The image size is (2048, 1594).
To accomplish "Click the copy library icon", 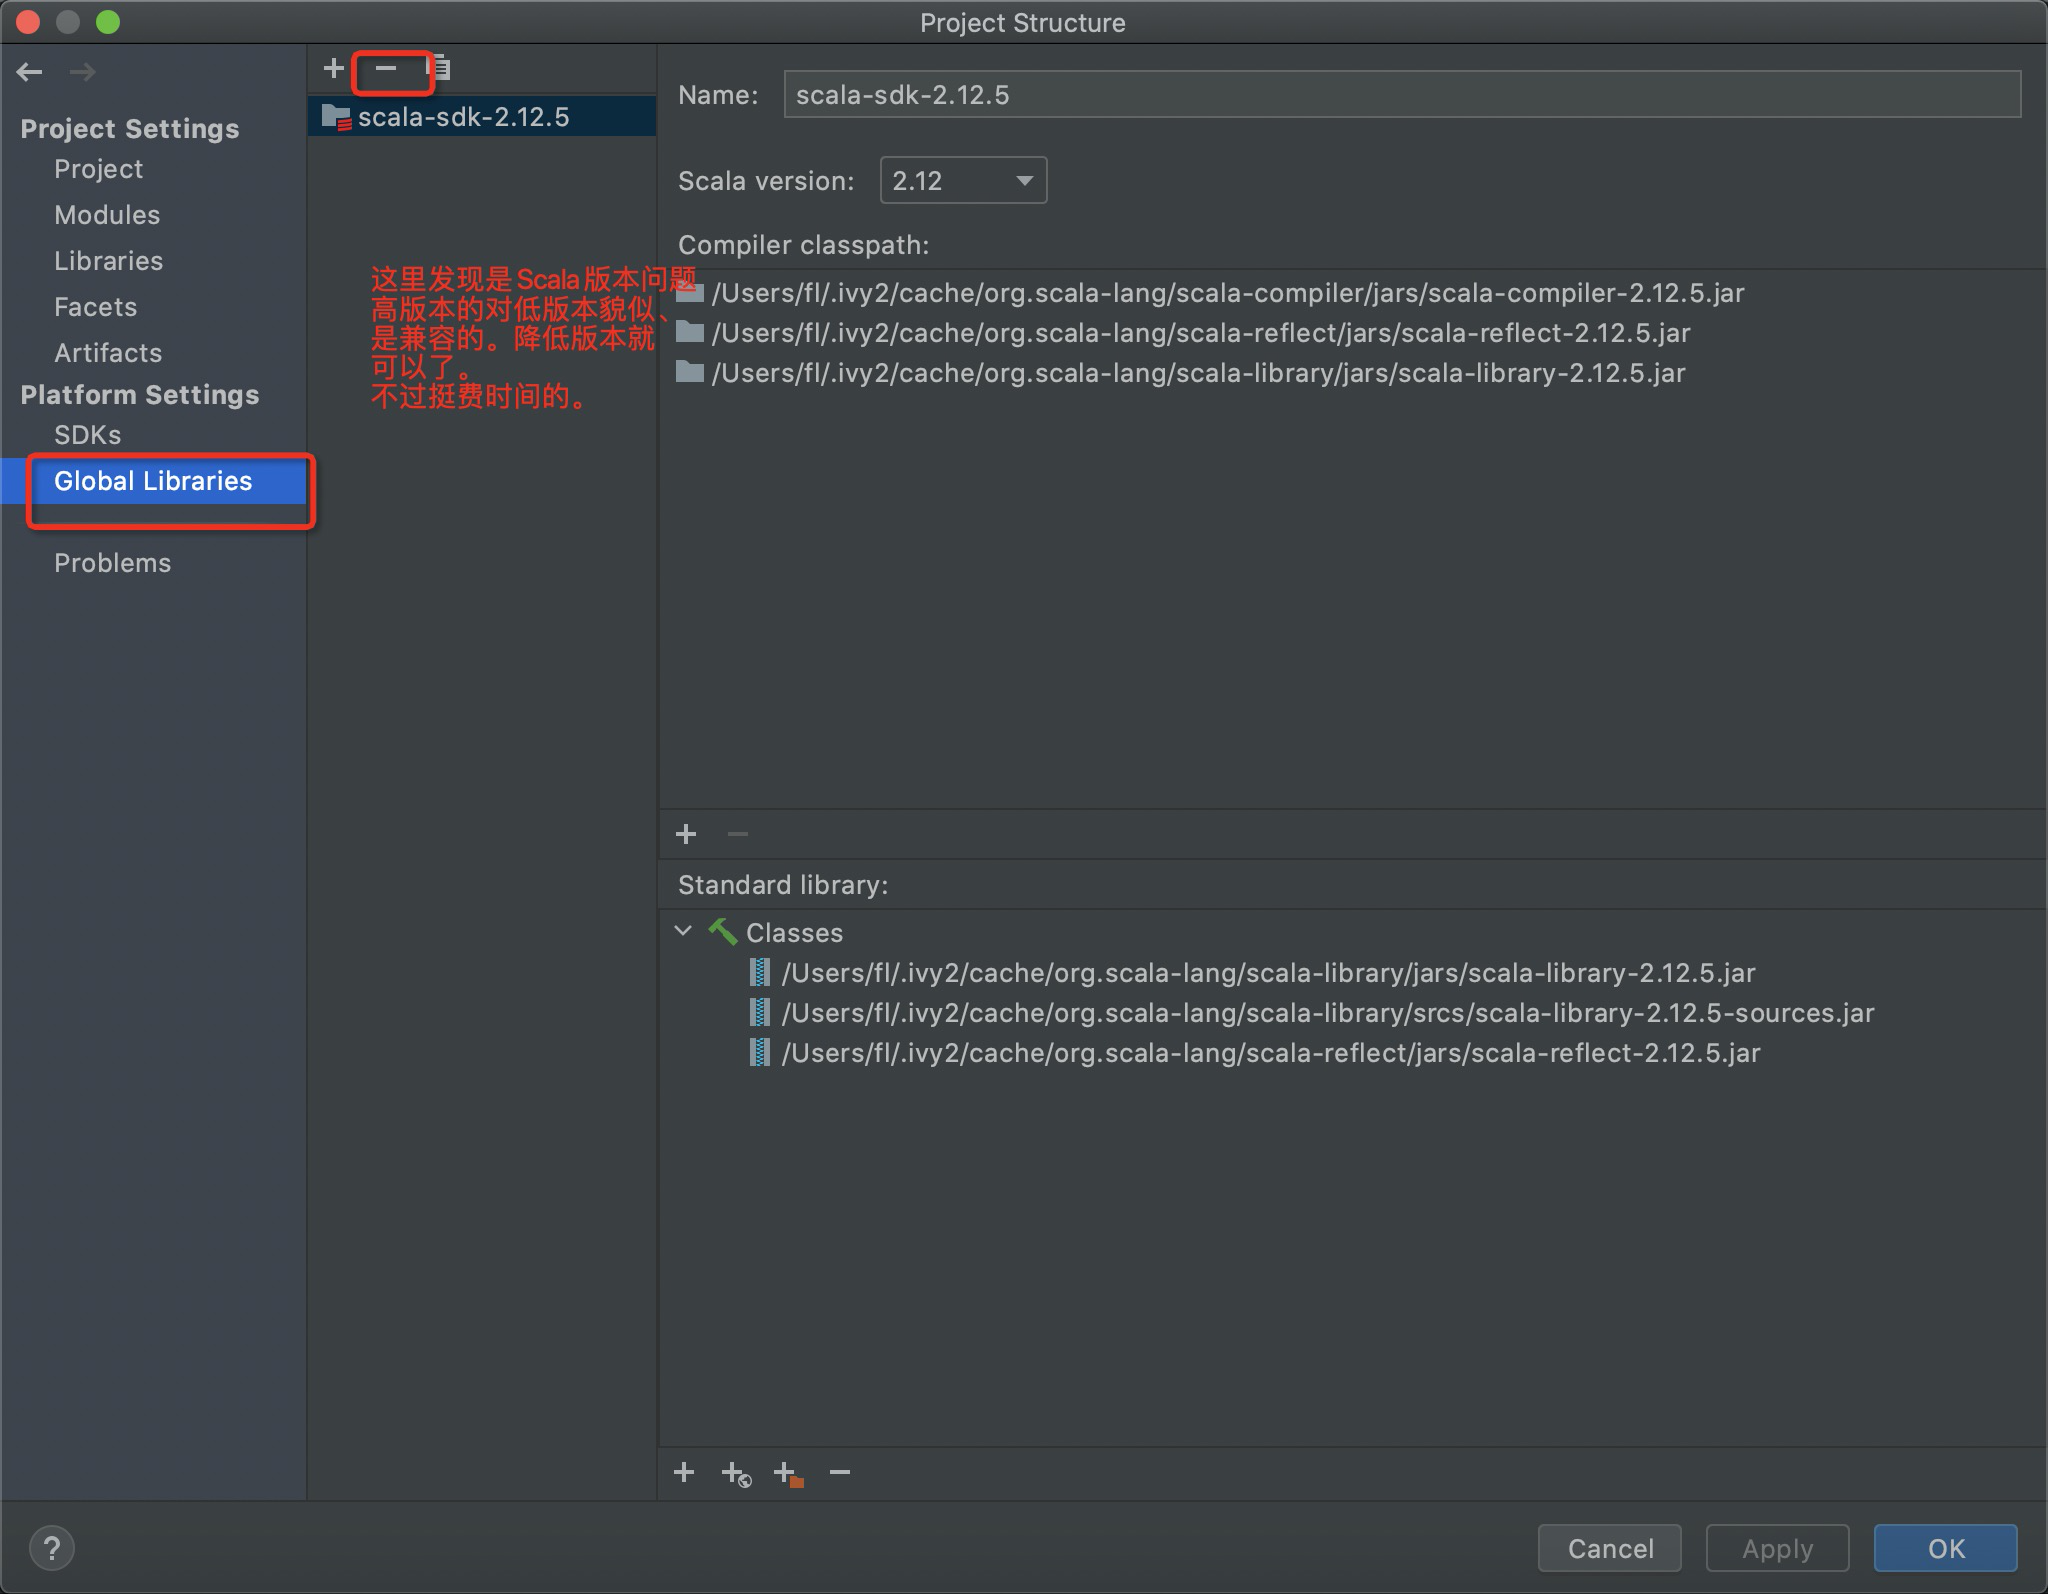I will coord(439,68).
